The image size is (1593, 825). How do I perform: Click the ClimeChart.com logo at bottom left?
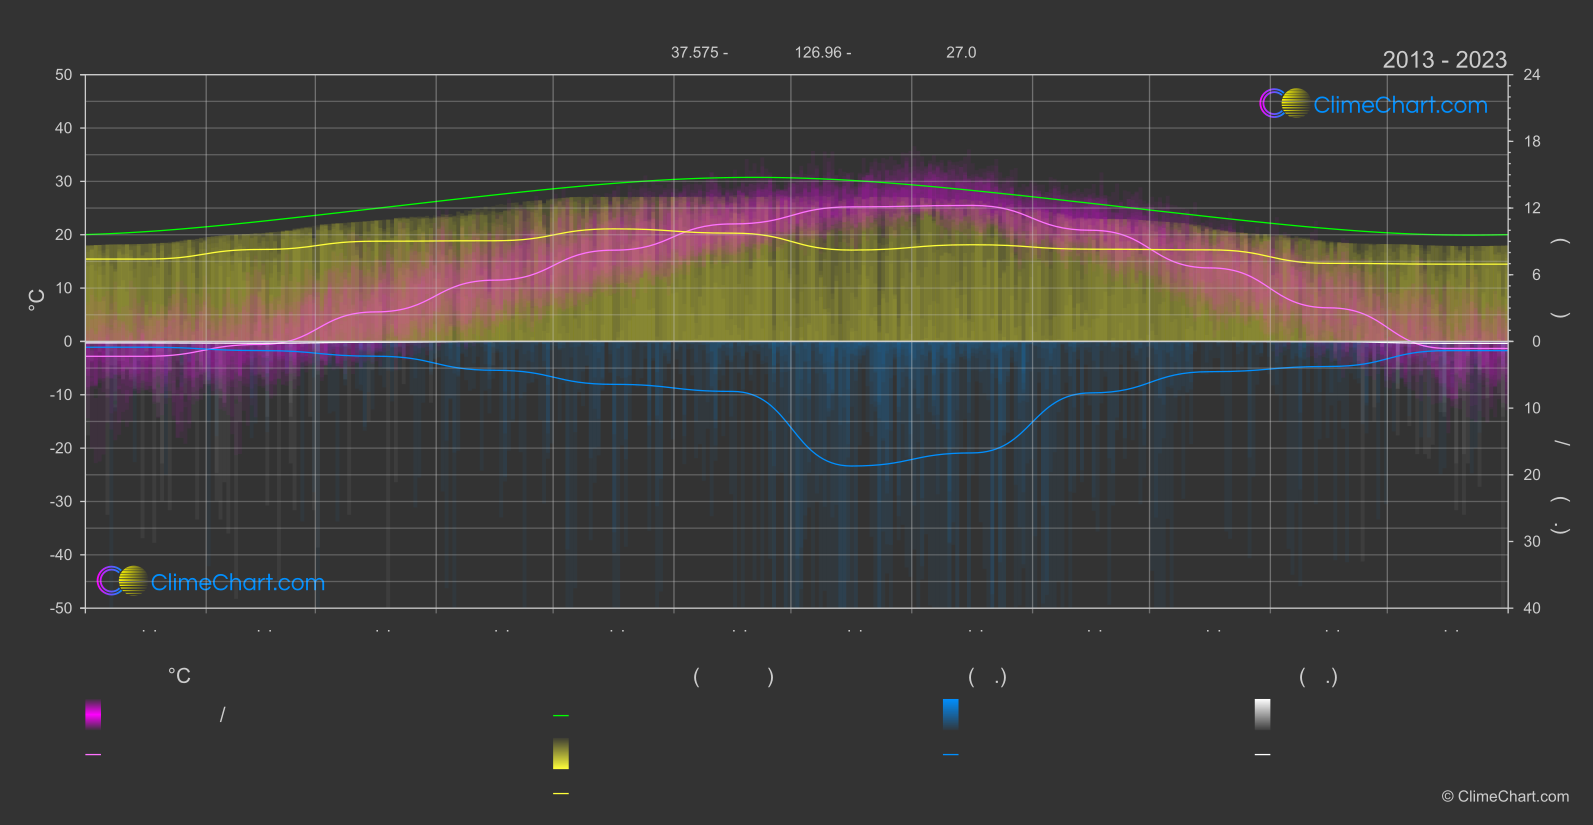click(x=211, y=582)
